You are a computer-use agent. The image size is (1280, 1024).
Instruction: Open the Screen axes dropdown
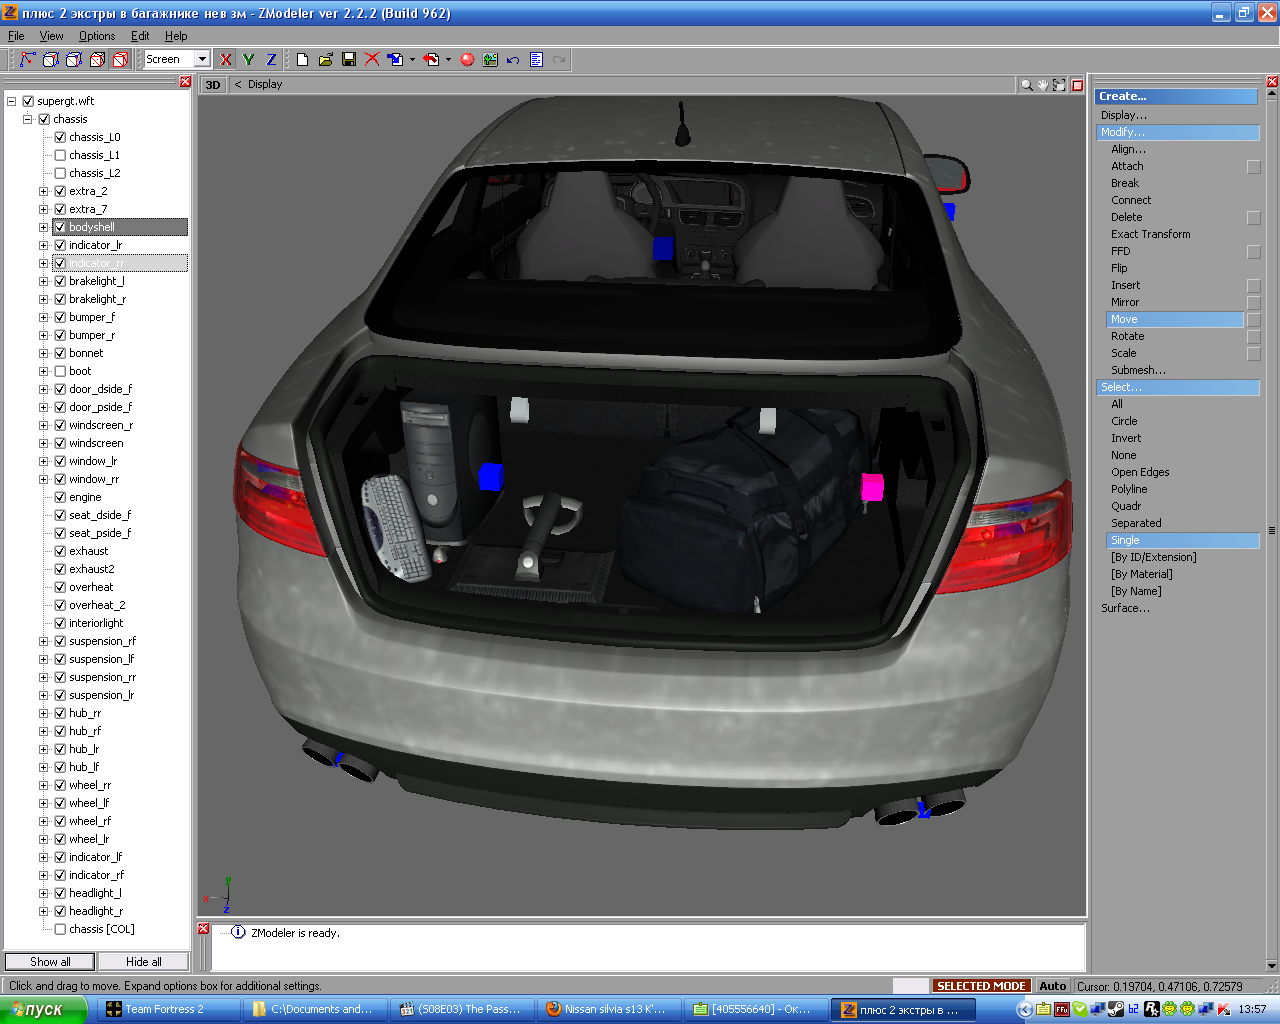pyautogui.click(x=202, y=60)
